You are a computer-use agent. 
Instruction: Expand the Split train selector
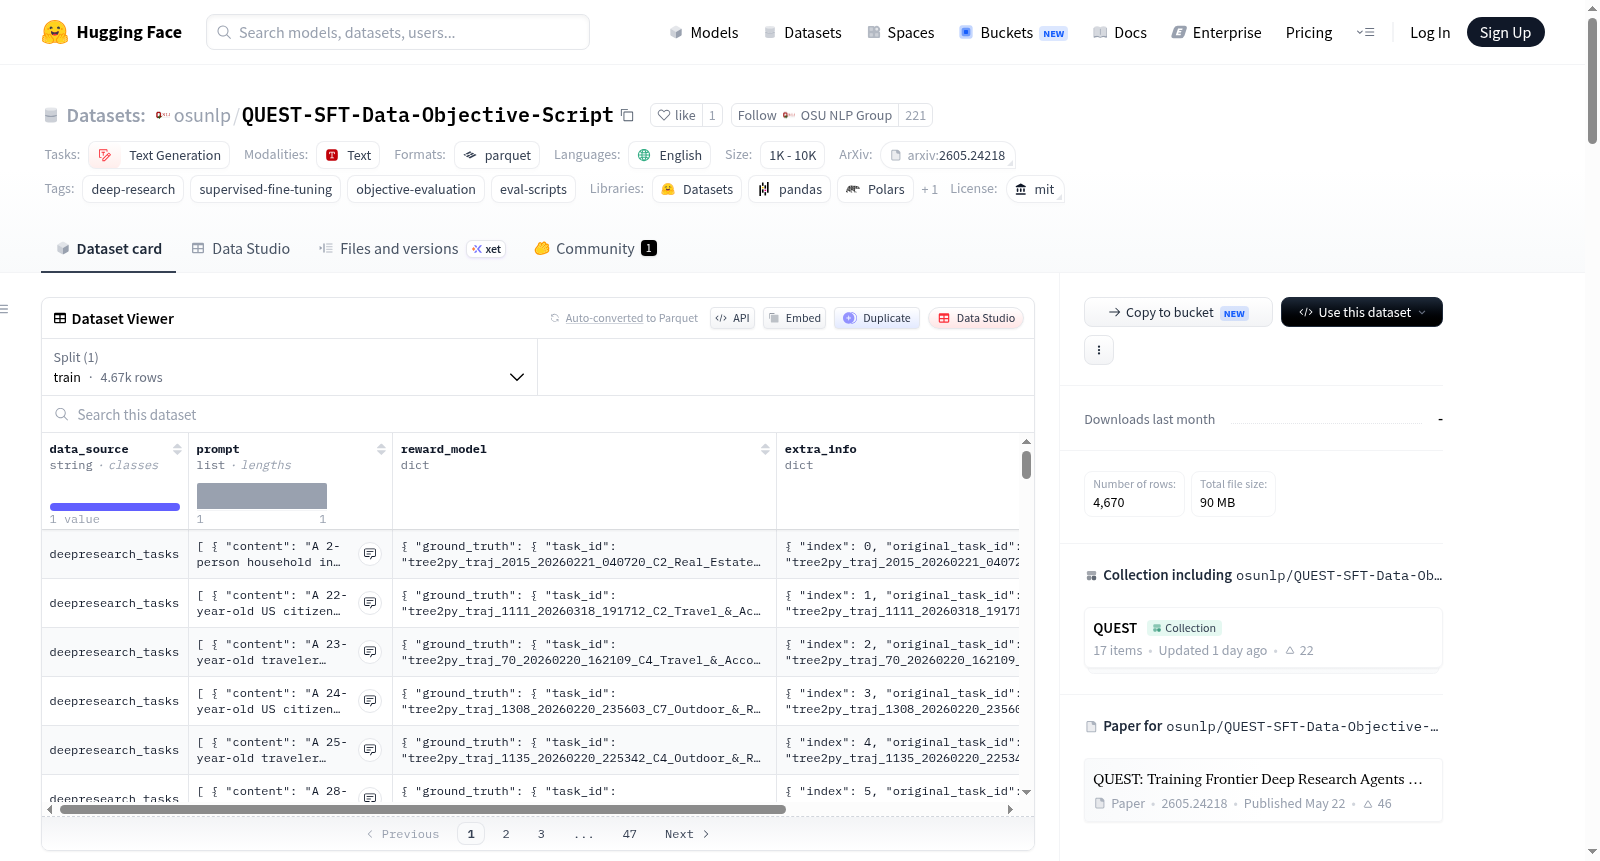pyautogui.click(x=290, y=367)
